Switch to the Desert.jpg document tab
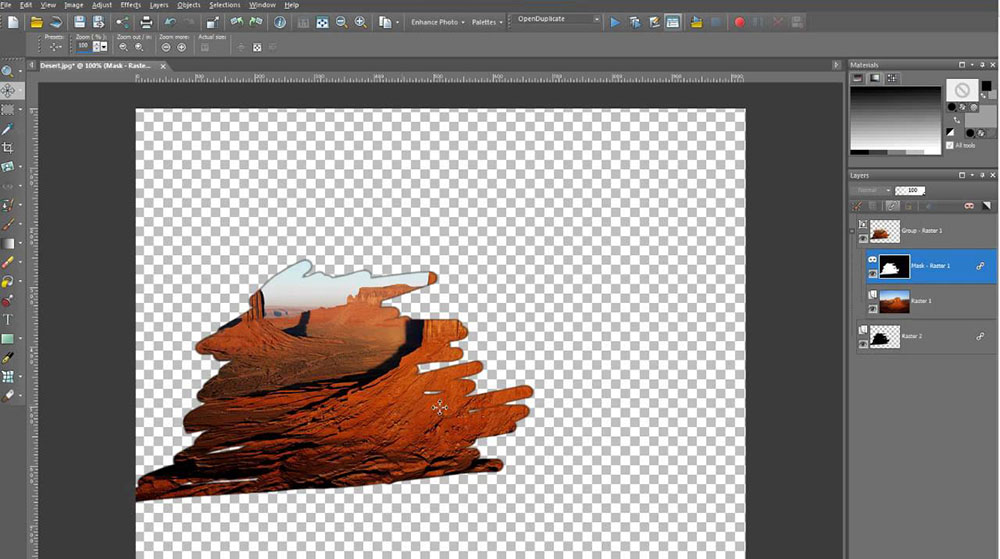 pos(96,66)
